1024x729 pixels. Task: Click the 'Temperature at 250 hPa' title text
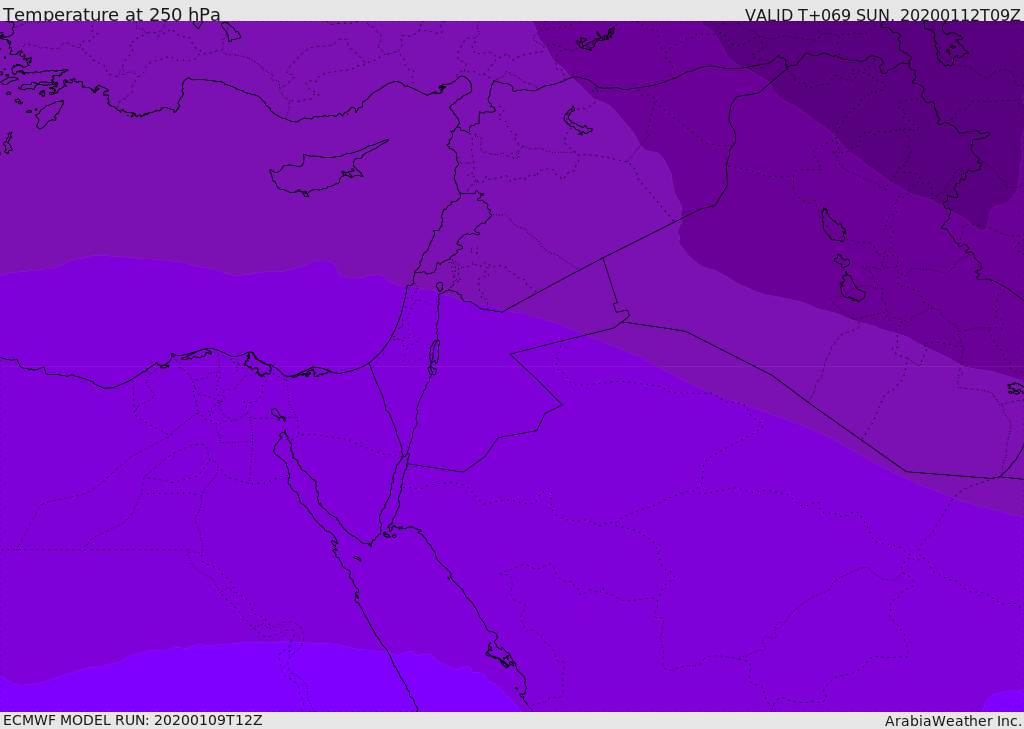tap(112, 14)
